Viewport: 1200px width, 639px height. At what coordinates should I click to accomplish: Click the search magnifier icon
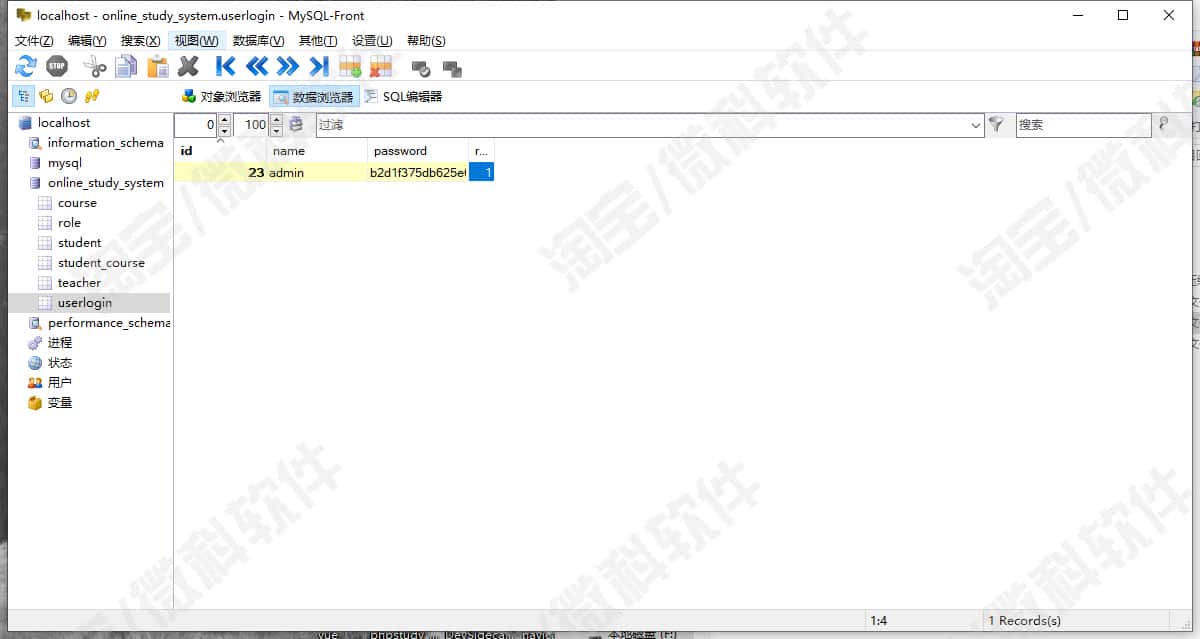pyautogui.click(x=1163, y=124)
